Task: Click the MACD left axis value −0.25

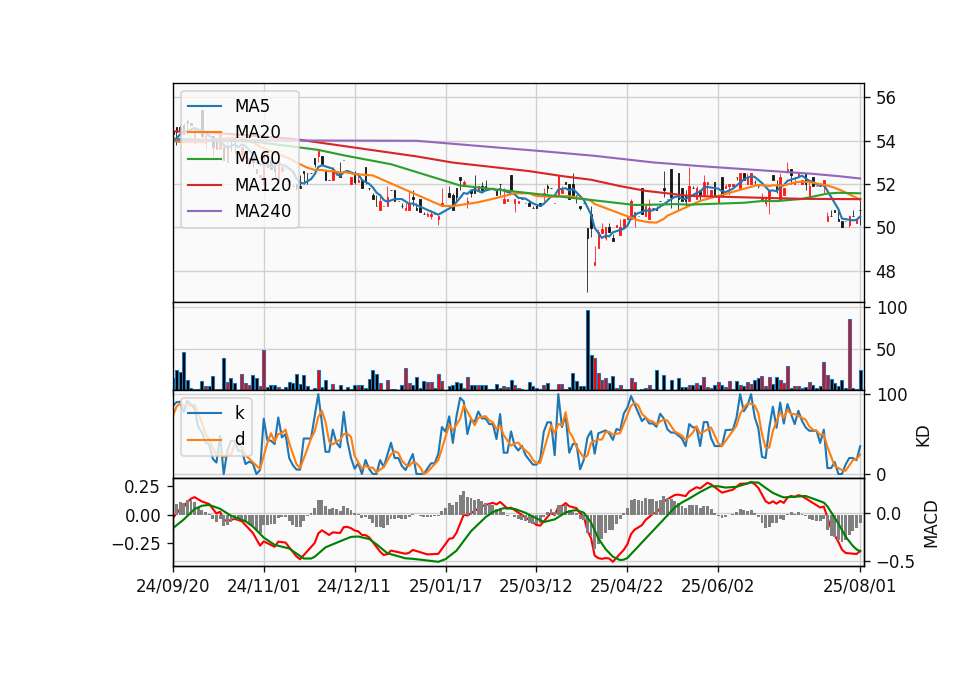Action: 137,544
